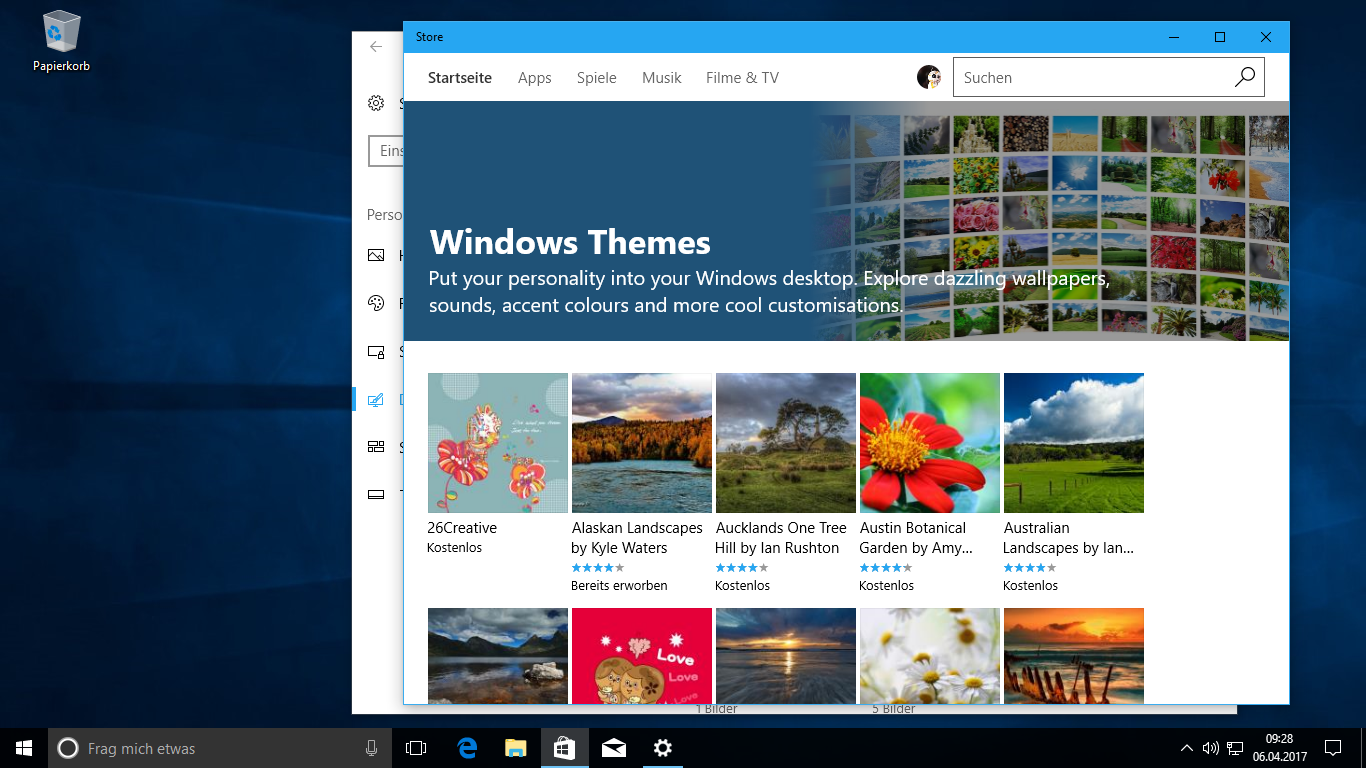Open the user account avatar in Store

click(929, 77)
